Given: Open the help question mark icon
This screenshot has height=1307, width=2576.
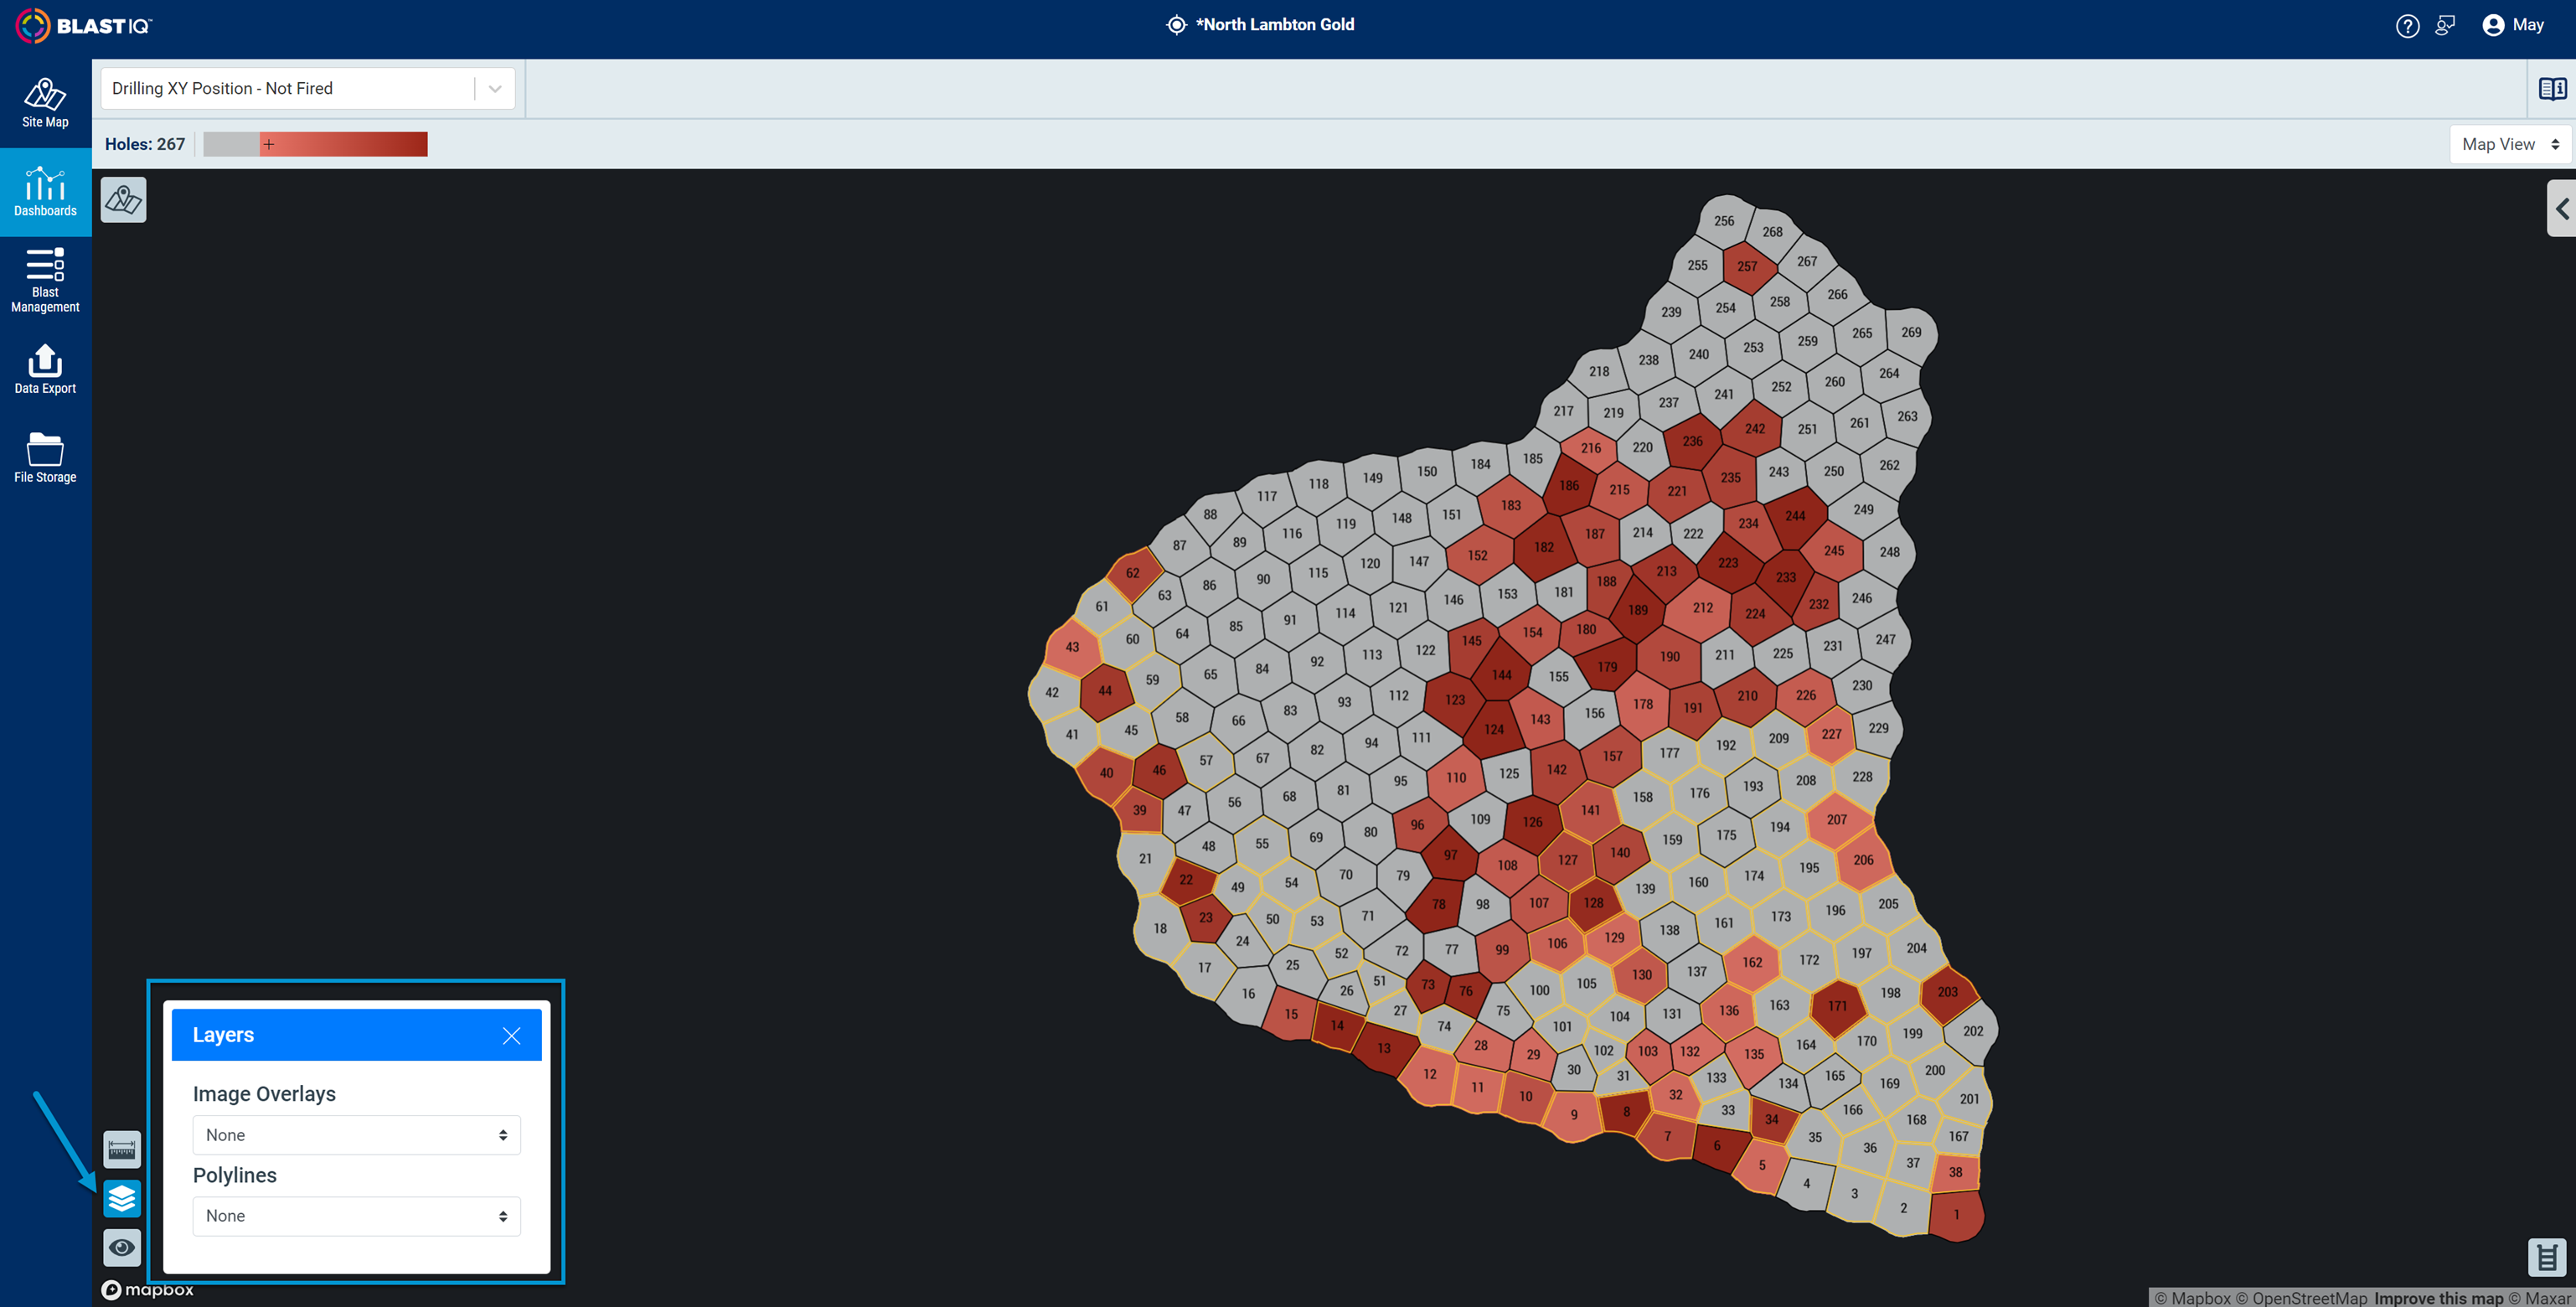Looking at the screenshot, I should (x=2407, y=26).
